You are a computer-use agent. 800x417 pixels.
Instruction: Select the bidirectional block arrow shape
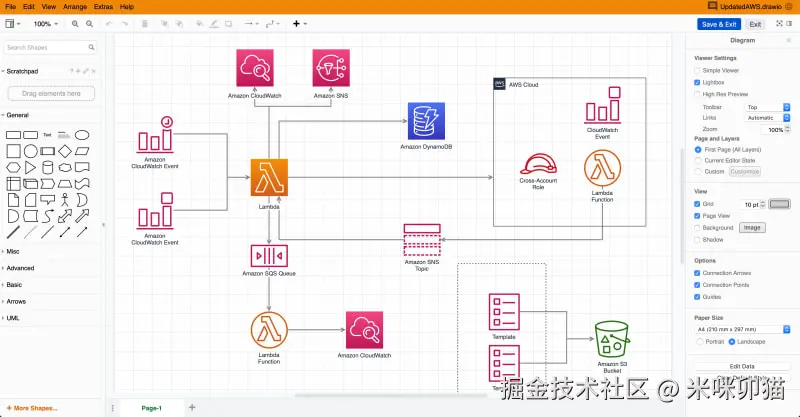(65, 216)
